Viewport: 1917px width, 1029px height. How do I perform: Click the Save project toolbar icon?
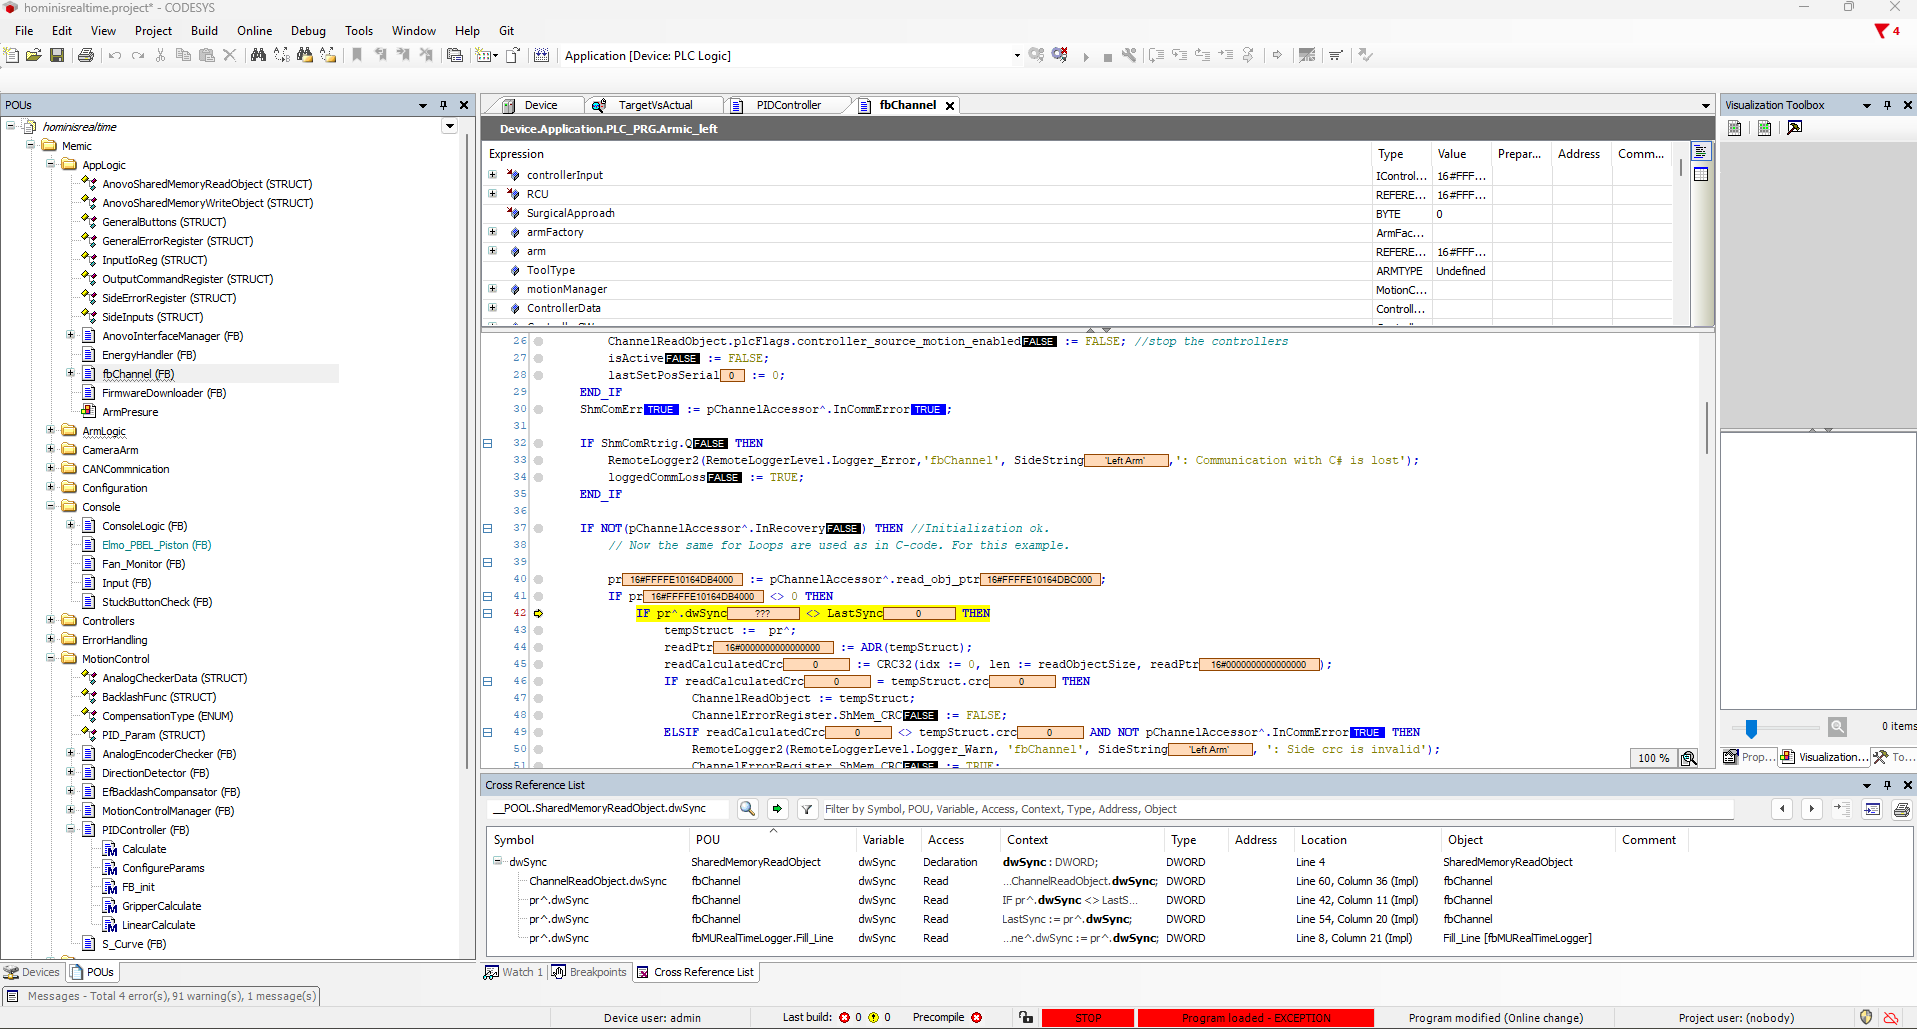pos(57,56)
